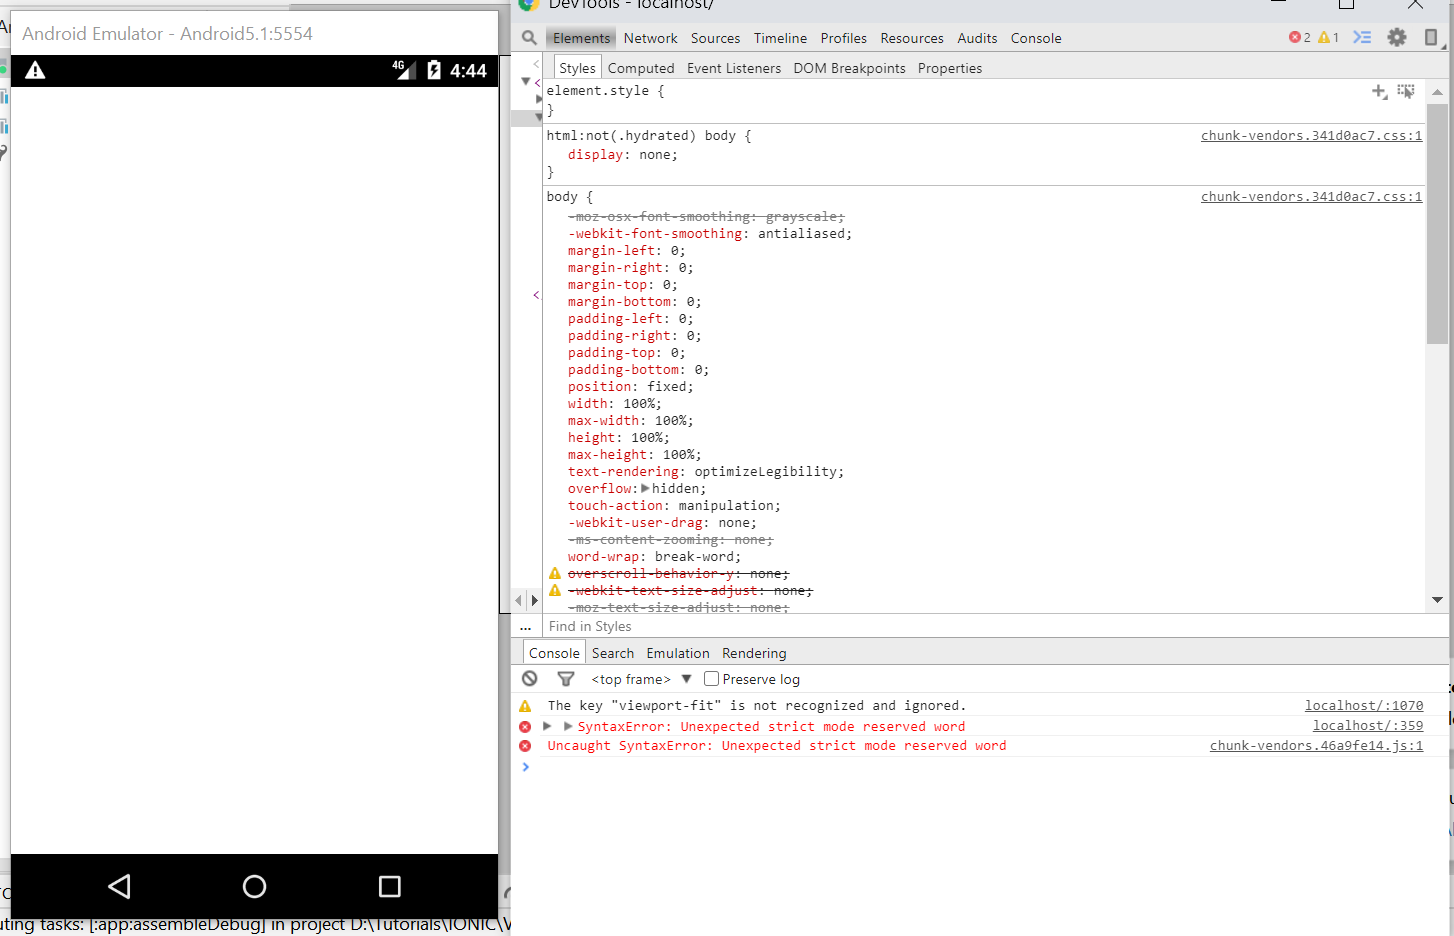The height and width of the screenshot is (936, 1454).
Task: Open the top frame dropdown
Action: pyautogui.click(x=641, y=679)
